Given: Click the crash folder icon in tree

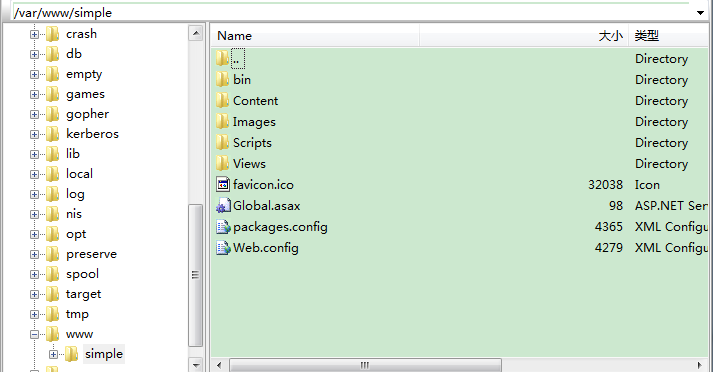Looking at the screenshot, I should point(53,34).
